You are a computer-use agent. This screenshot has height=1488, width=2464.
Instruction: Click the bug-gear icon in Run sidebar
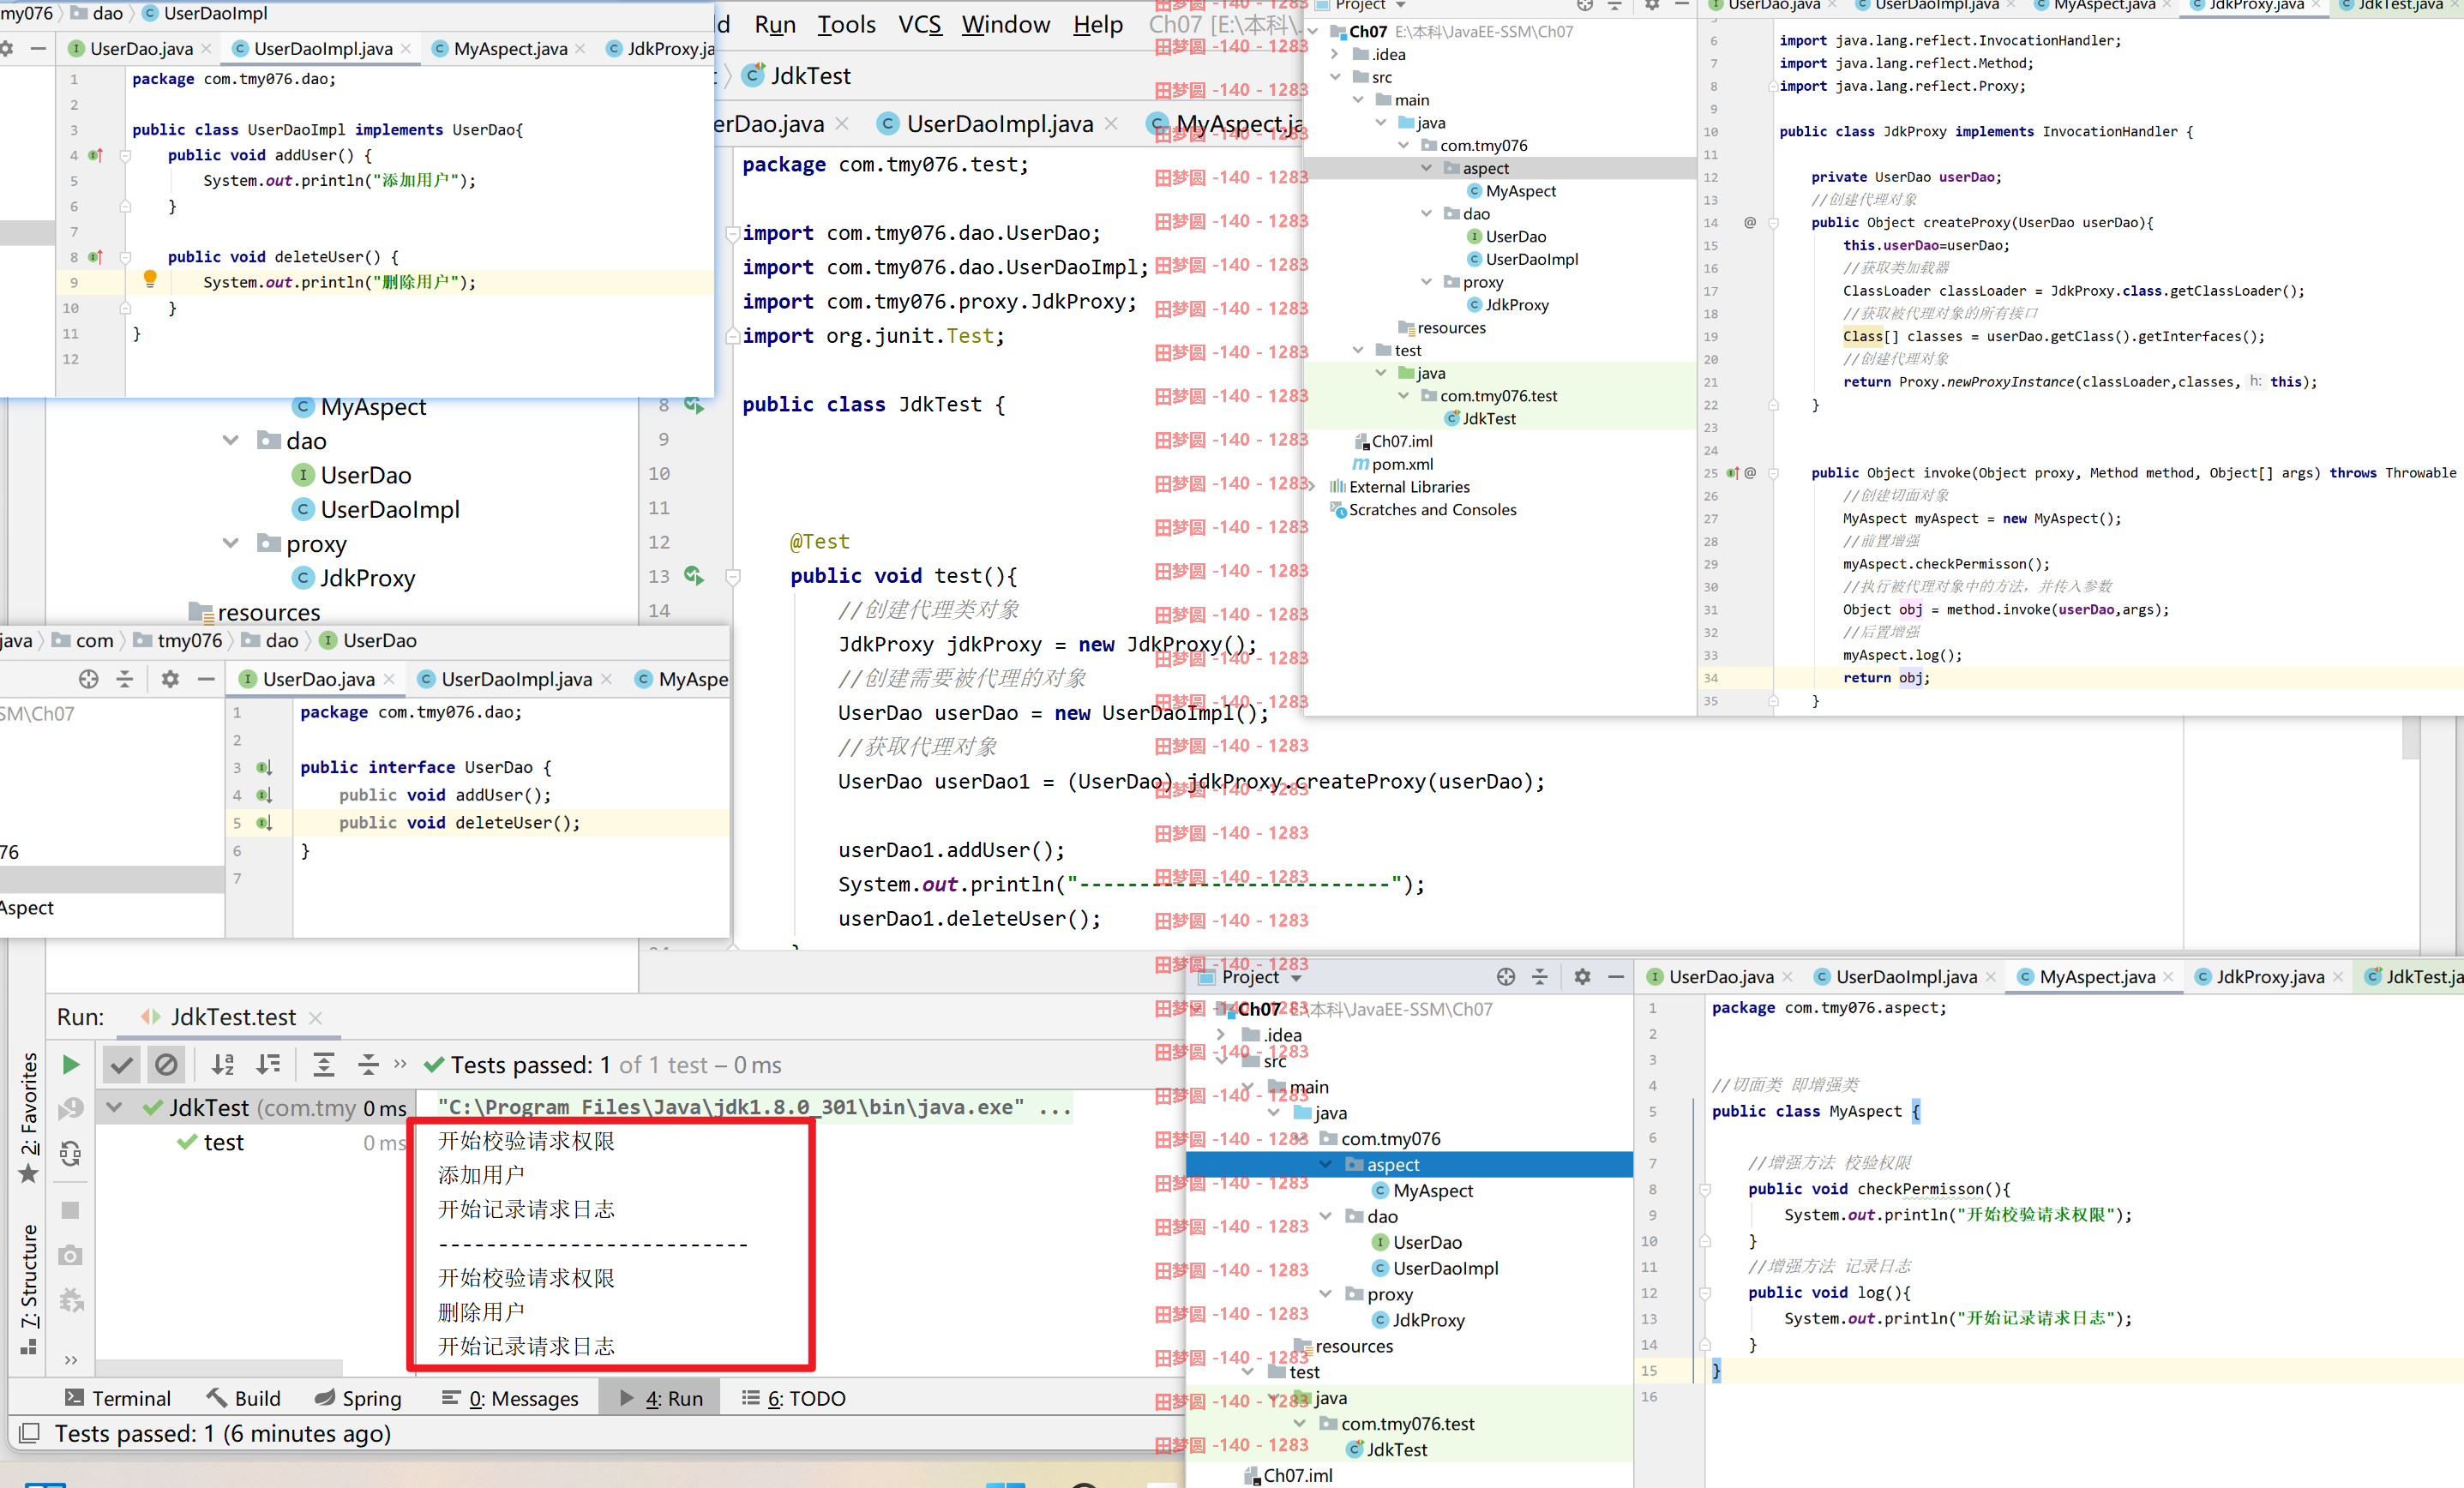pyautogui.click(x=71, y=1301)
